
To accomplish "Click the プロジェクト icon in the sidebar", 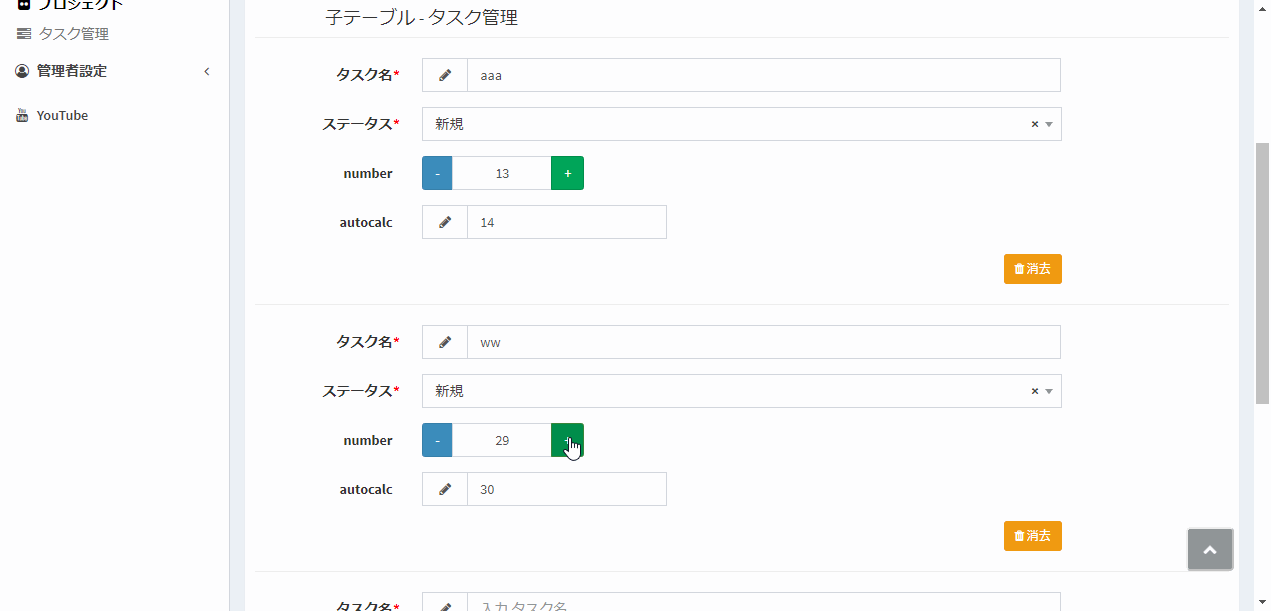I will tap(22, 4).
